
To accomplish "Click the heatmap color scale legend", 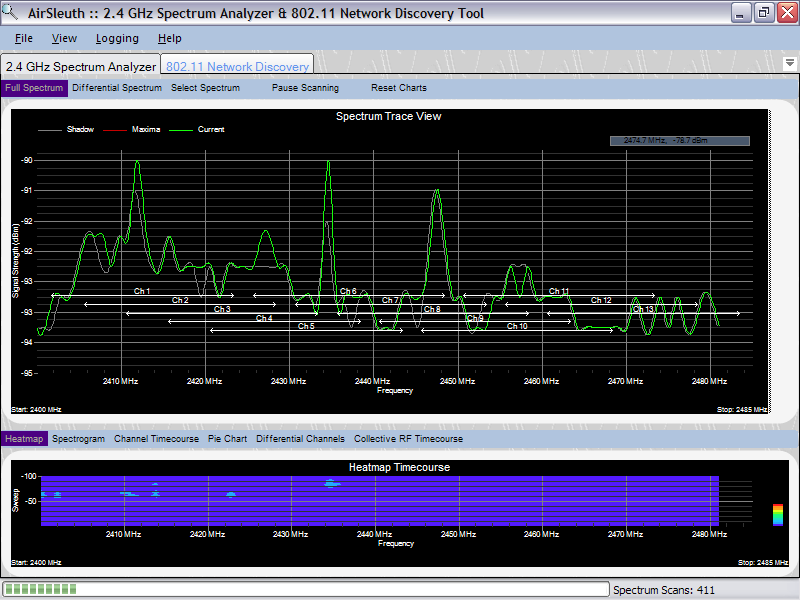I will (778, 515).
